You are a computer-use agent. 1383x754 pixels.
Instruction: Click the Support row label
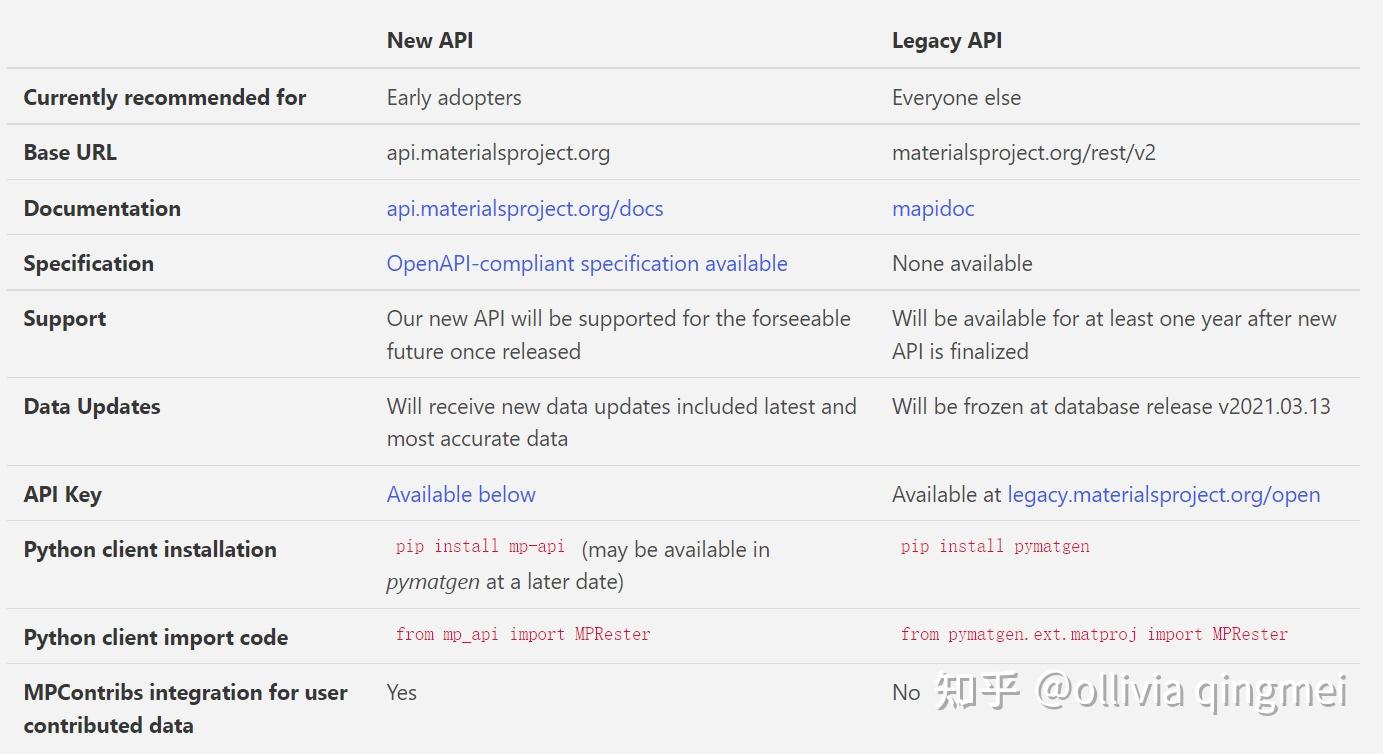point(64,318)
